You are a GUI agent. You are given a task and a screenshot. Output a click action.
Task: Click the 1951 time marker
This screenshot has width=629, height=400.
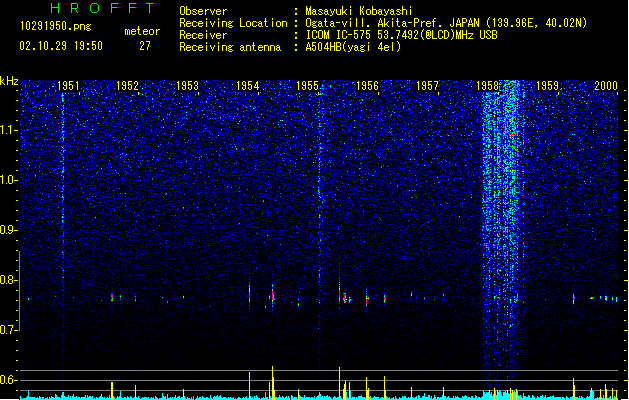pyautogui.click(x=68, y=86)
